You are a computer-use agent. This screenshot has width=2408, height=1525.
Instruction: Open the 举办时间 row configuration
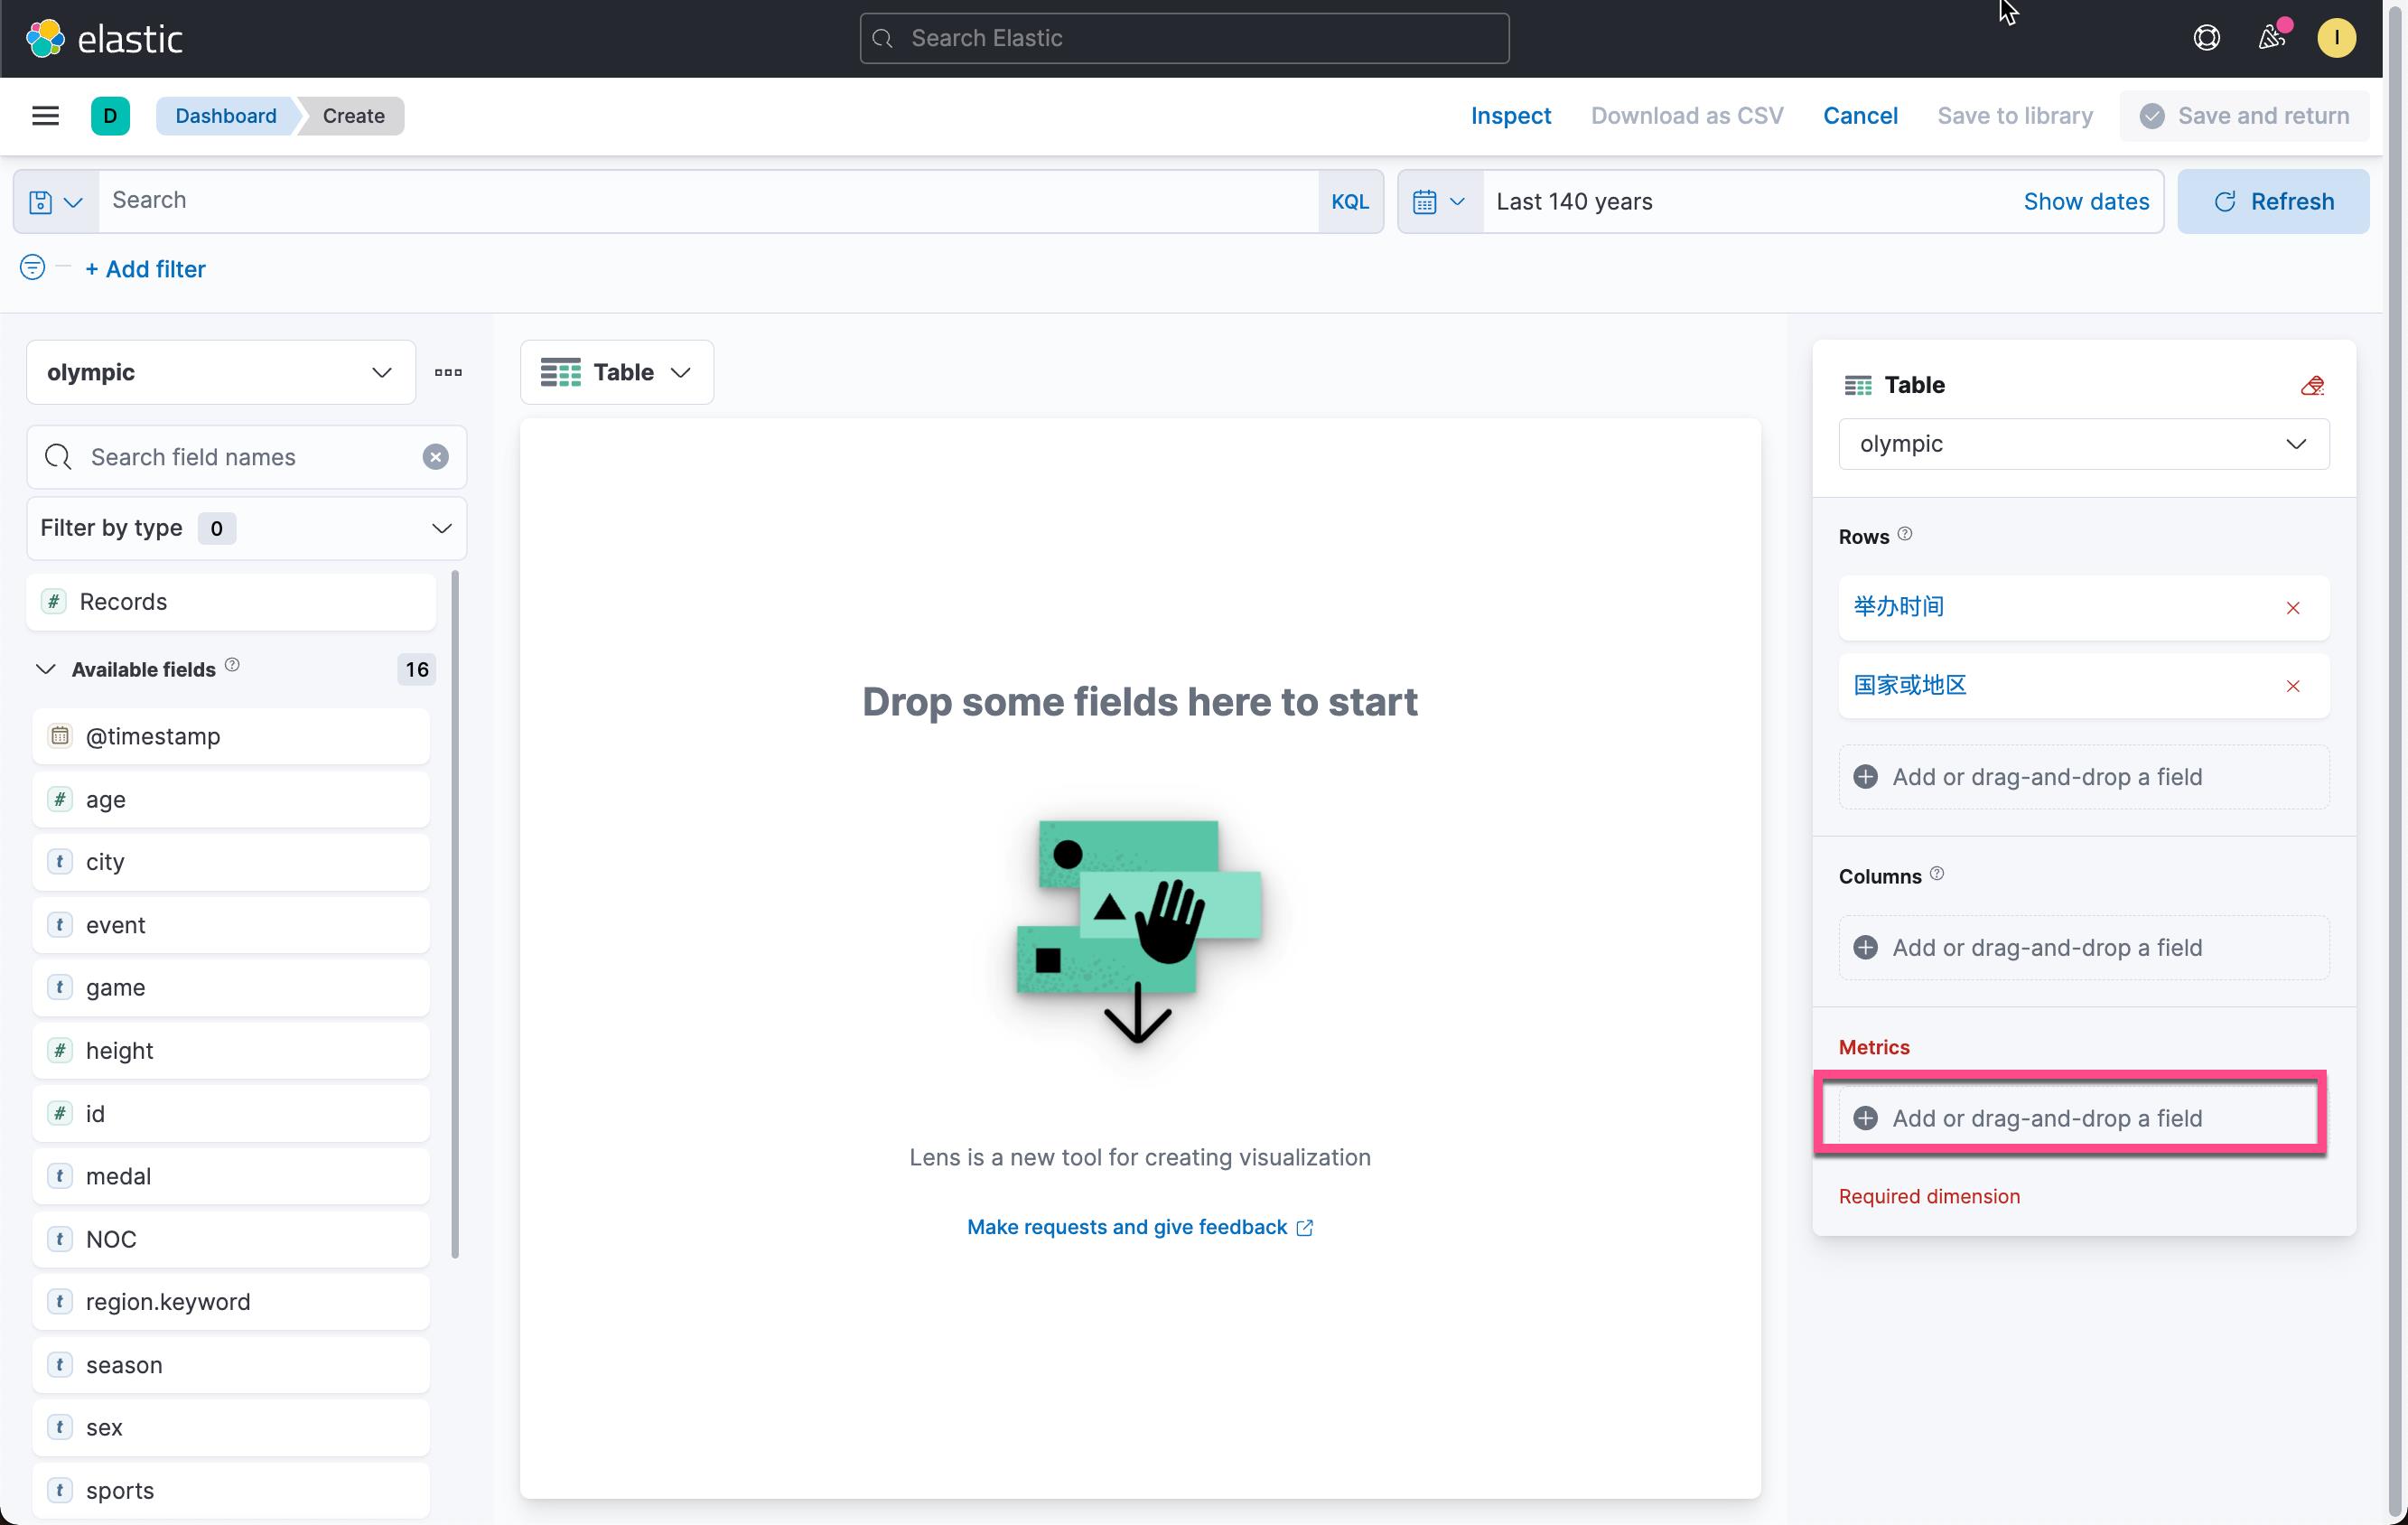[x=1898, y=607]
